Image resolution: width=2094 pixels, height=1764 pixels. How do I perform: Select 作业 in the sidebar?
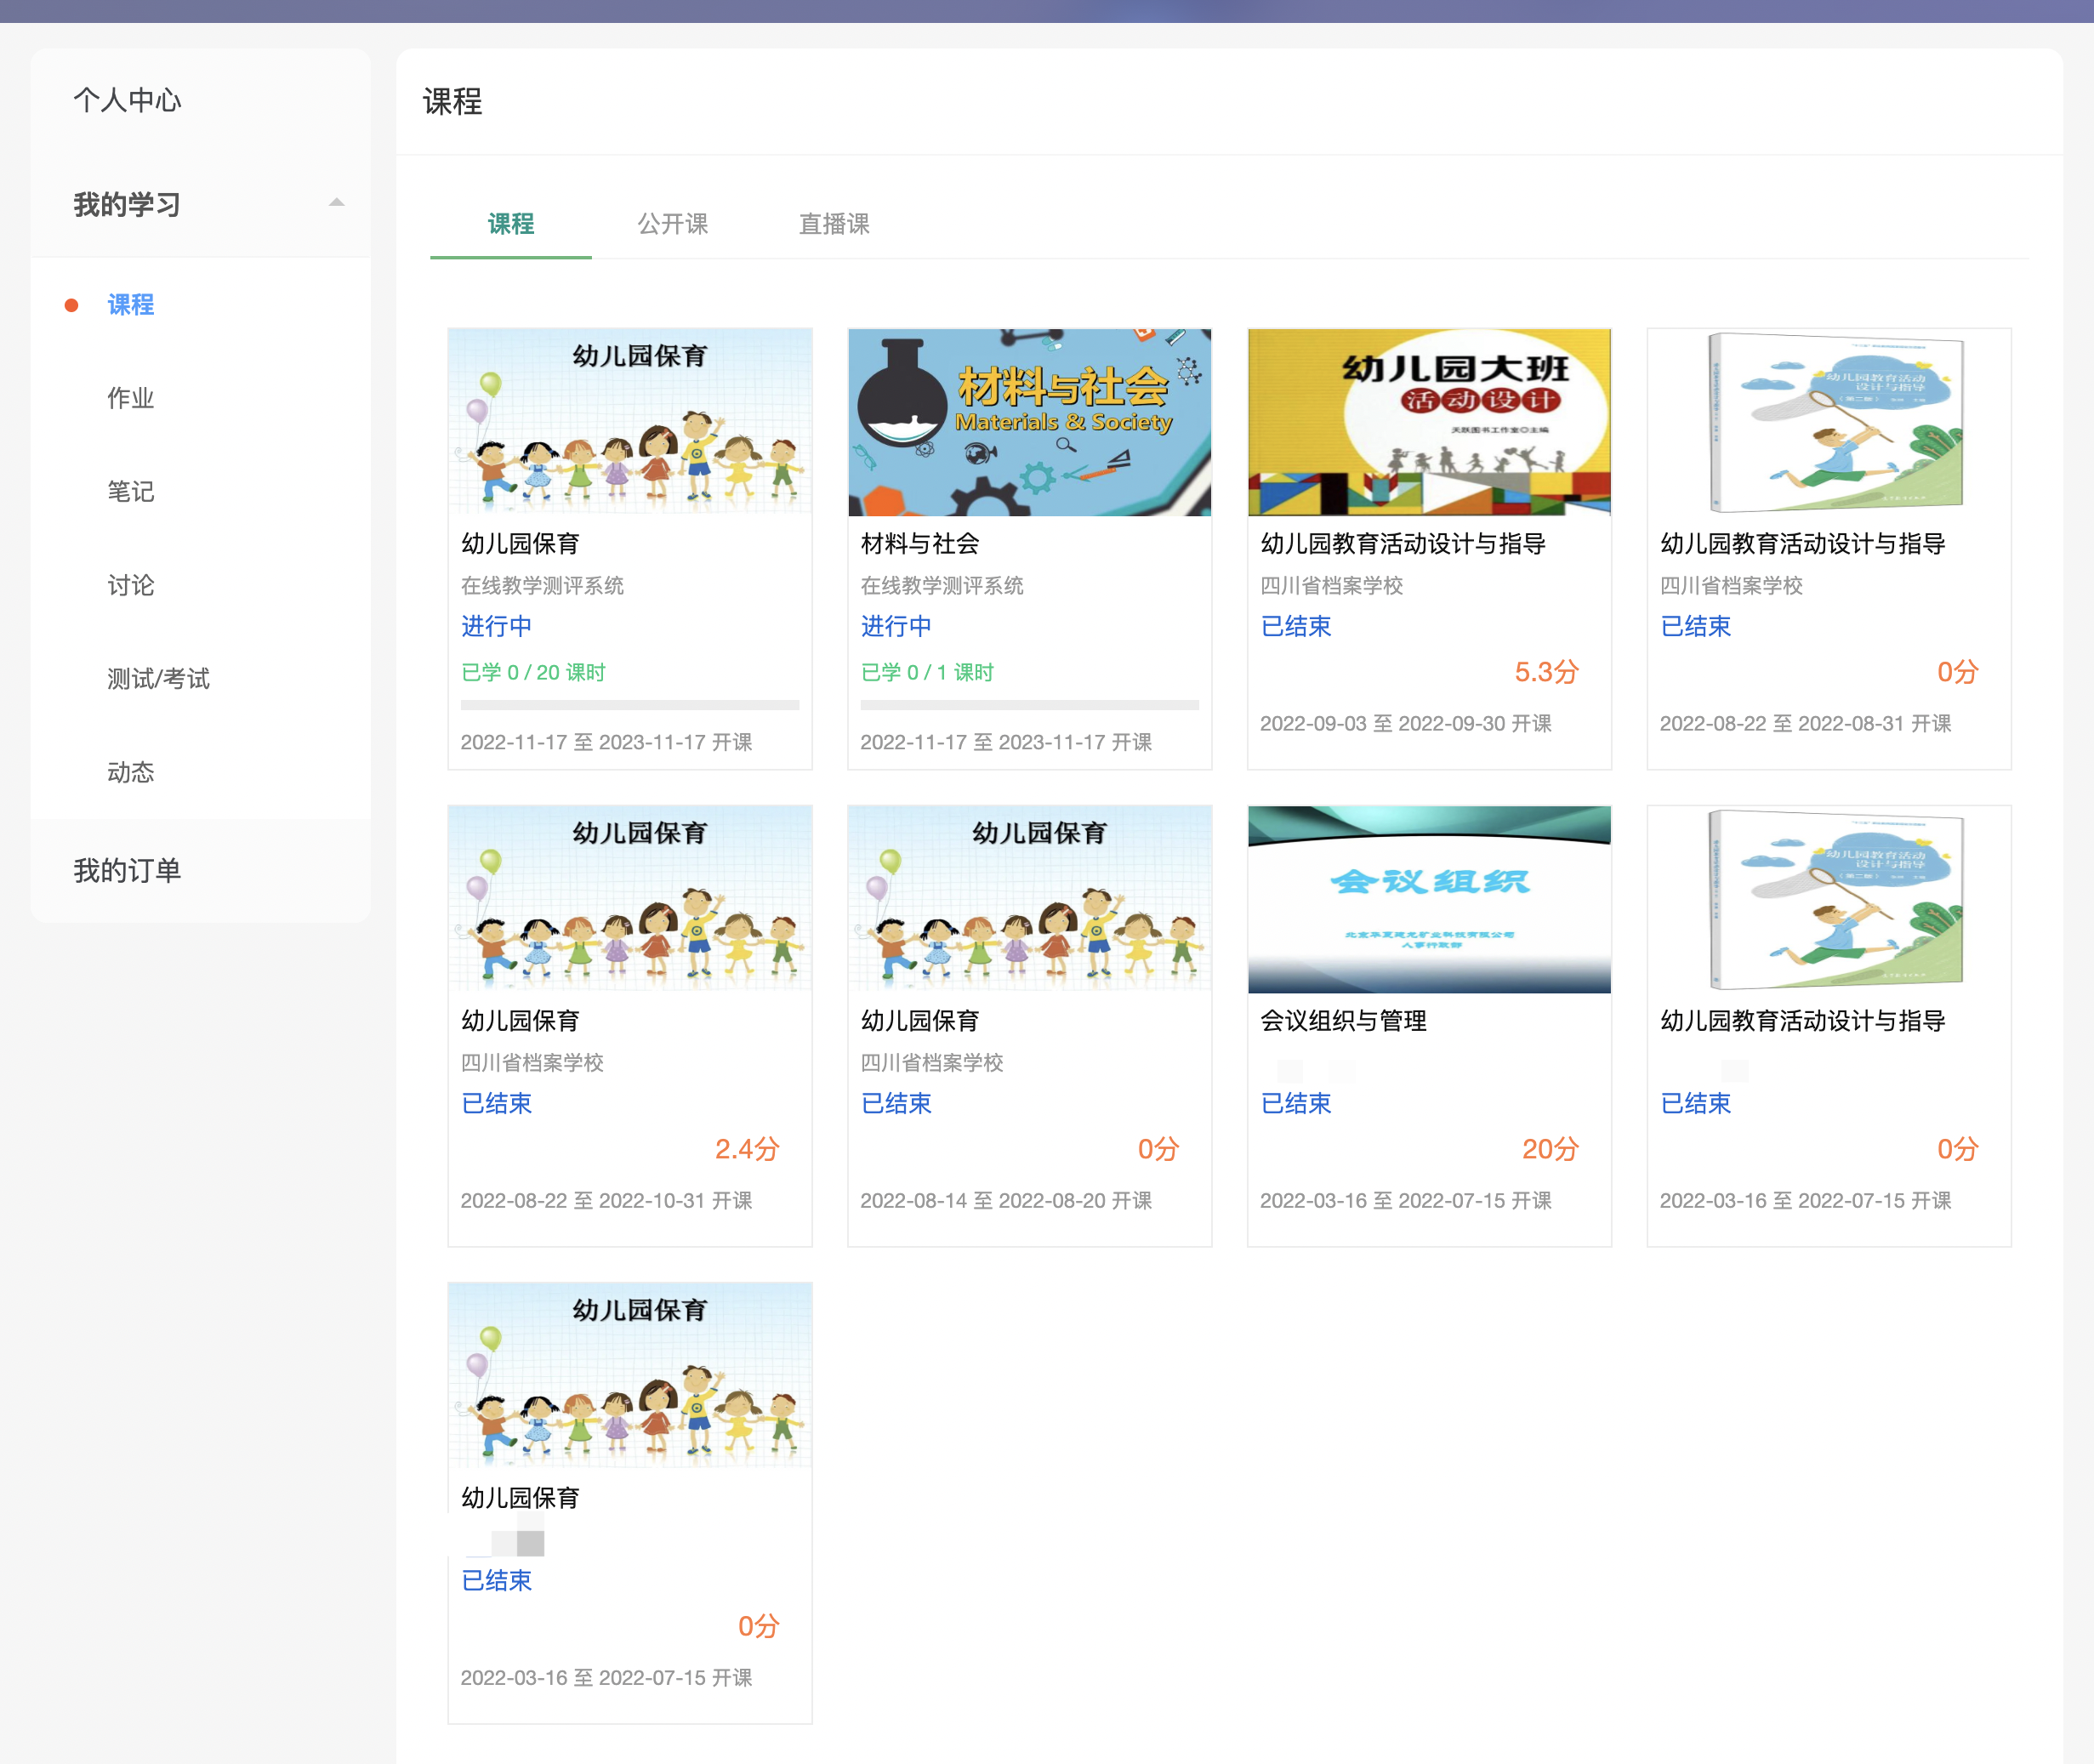130,398
